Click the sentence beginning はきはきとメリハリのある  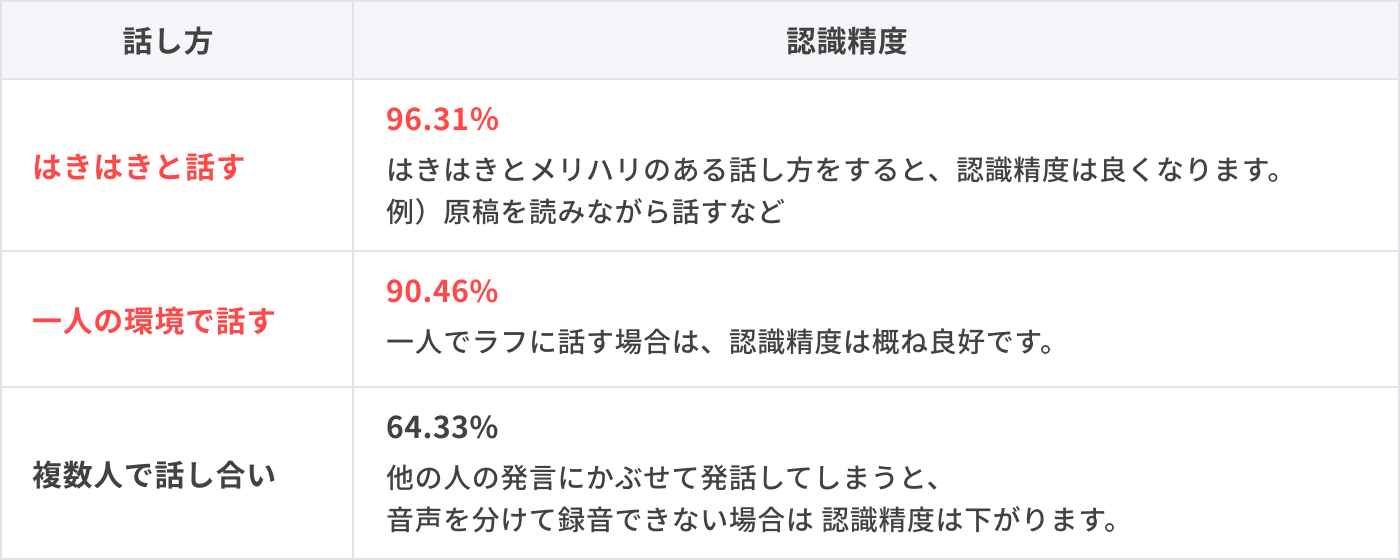pyautogui.click(x=834, y=168)
